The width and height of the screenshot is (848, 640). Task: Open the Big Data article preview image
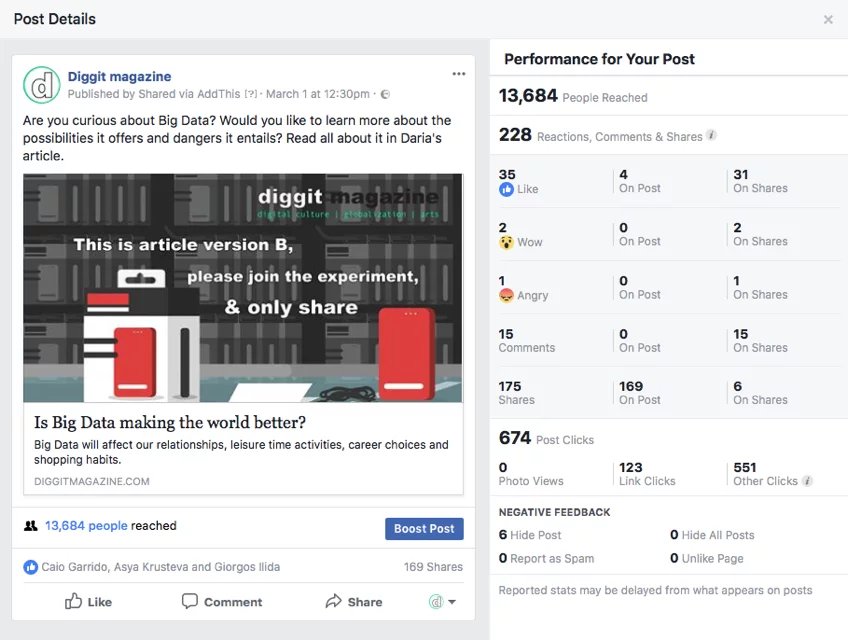point(243,287)
